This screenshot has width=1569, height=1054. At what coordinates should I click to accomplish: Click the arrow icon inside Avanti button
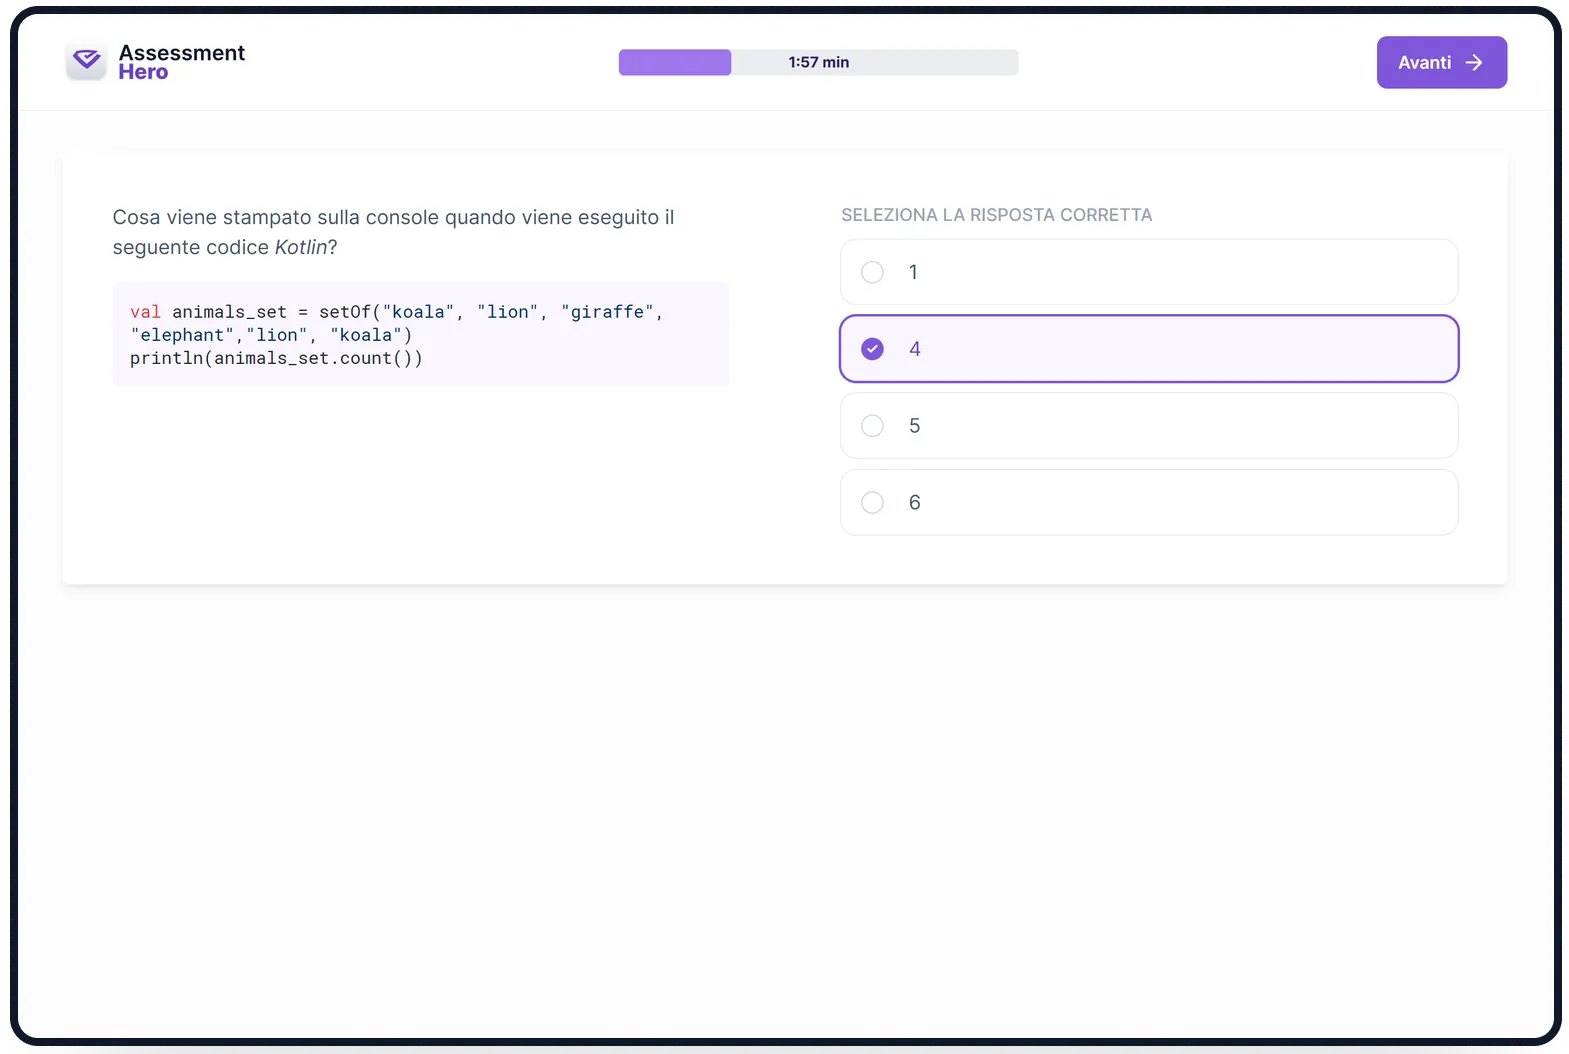(x=1474, y=62)
